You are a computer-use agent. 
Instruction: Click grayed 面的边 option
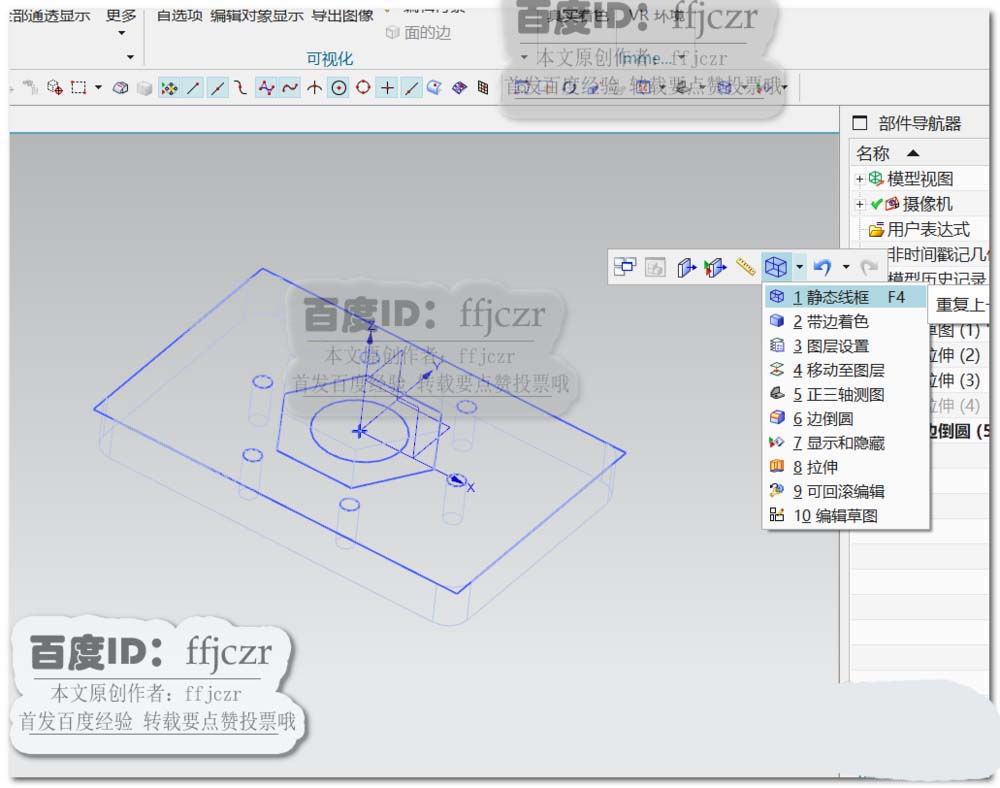419,33
